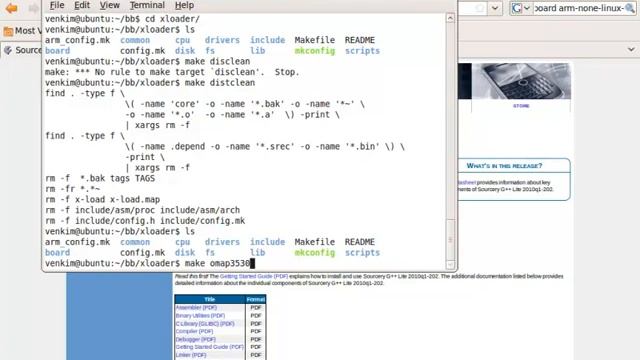Click the 'rm -f *.bak tags TAGS' line

tap(100, 178)
